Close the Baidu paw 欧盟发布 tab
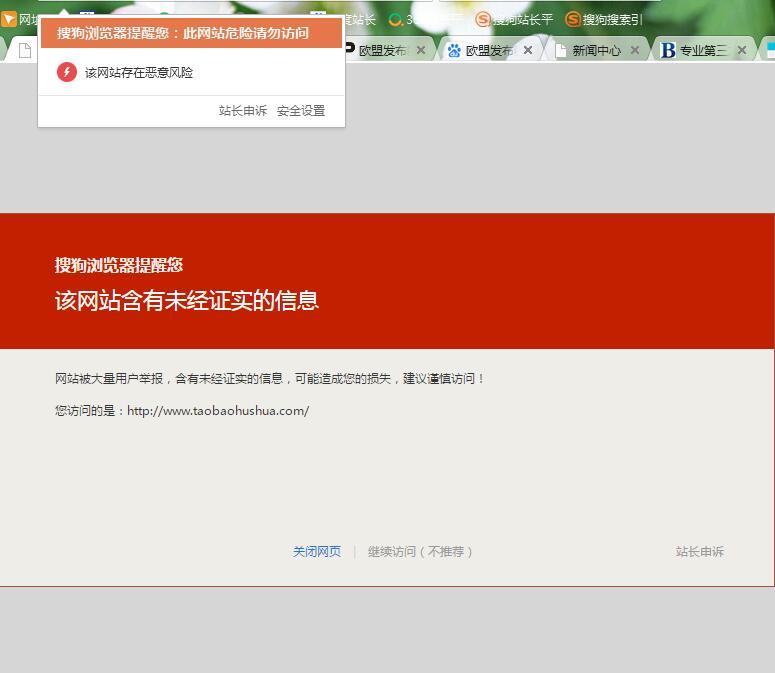The image size is (775, 673). click(528, 50)
